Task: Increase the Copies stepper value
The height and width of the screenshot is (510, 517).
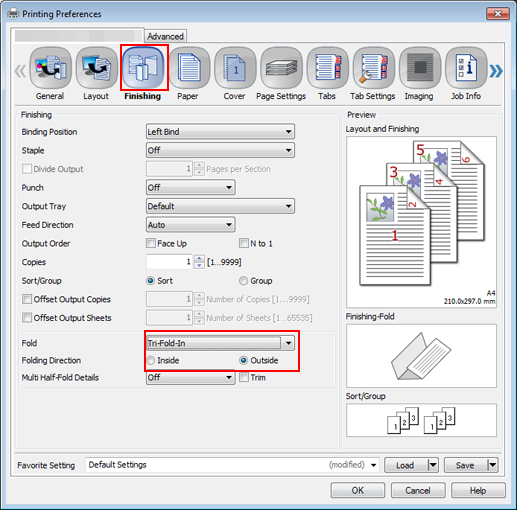Action: (199, 258)
